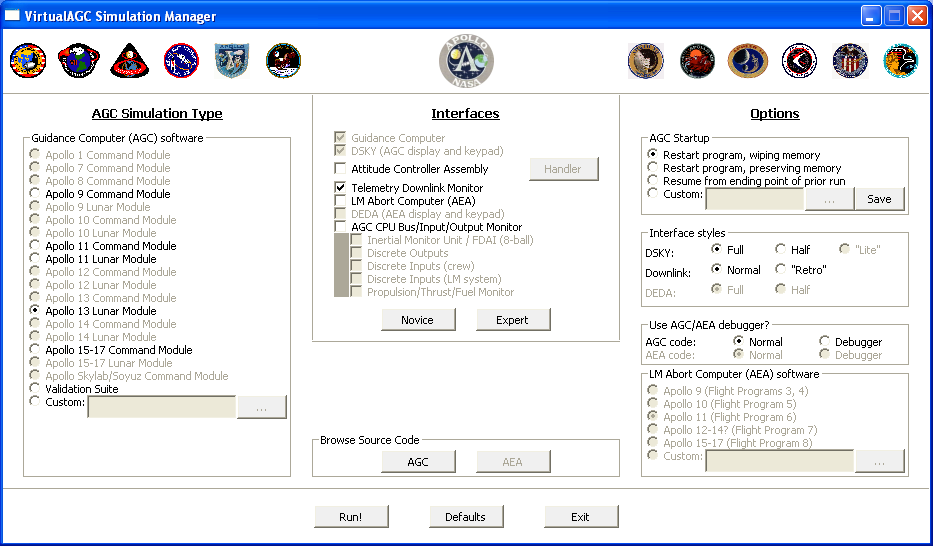
Task: Click "Apollo Skylab/Soyuz Command Module" label
Action: click(137, 376)
